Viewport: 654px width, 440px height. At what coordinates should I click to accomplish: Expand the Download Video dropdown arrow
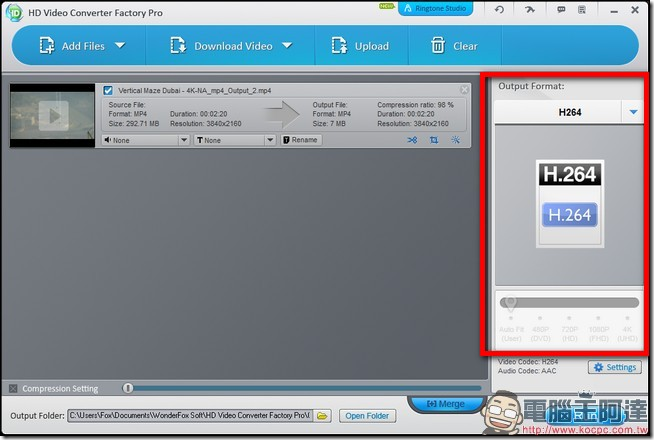286,46
